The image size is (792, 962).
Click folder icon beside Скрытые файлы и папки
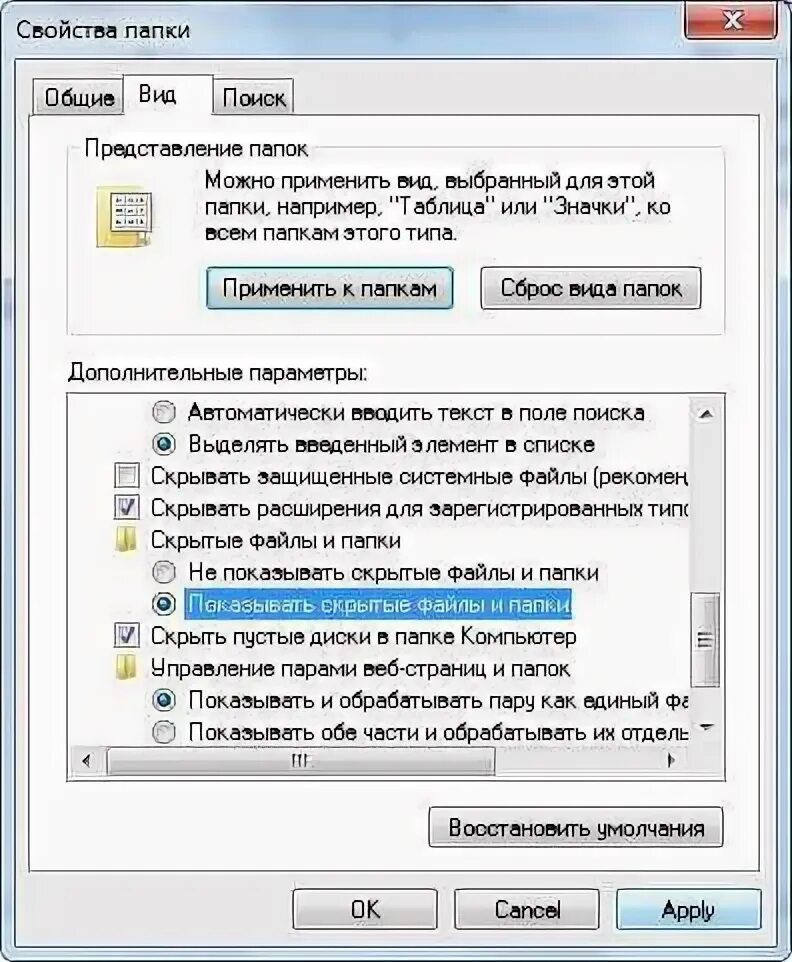pos(126,541)
